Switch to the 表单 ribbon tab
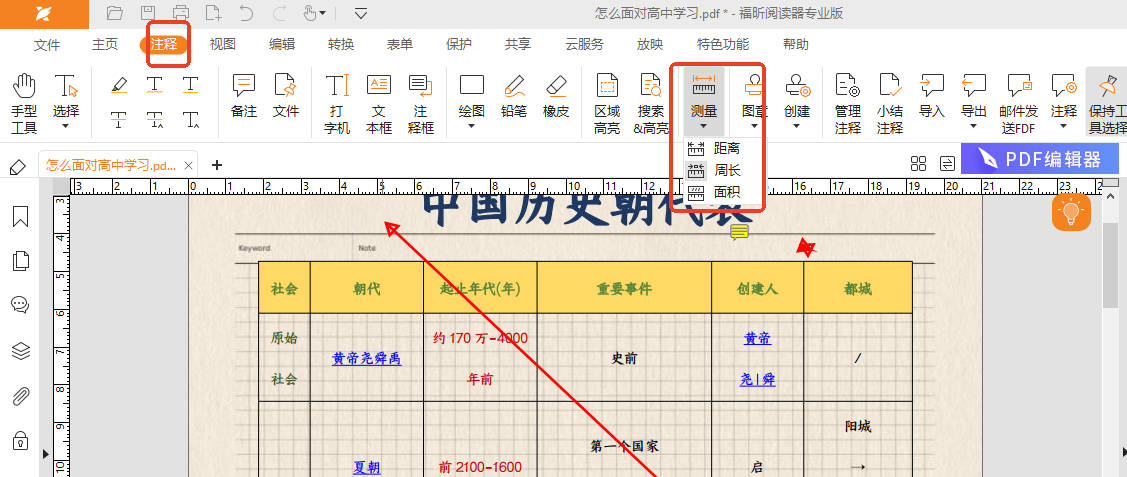Screen dimensions: 1127x477 pos(400,45)
